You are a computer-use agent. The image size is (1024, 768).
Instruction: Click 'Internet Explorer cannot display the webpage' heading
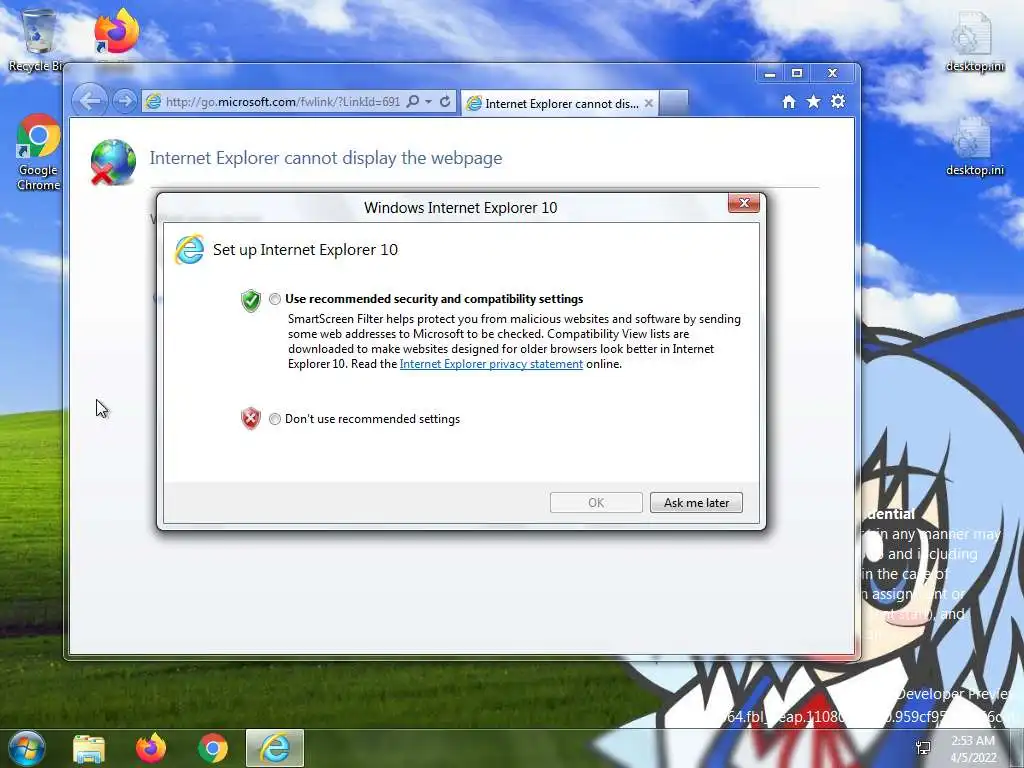[326, 158]
